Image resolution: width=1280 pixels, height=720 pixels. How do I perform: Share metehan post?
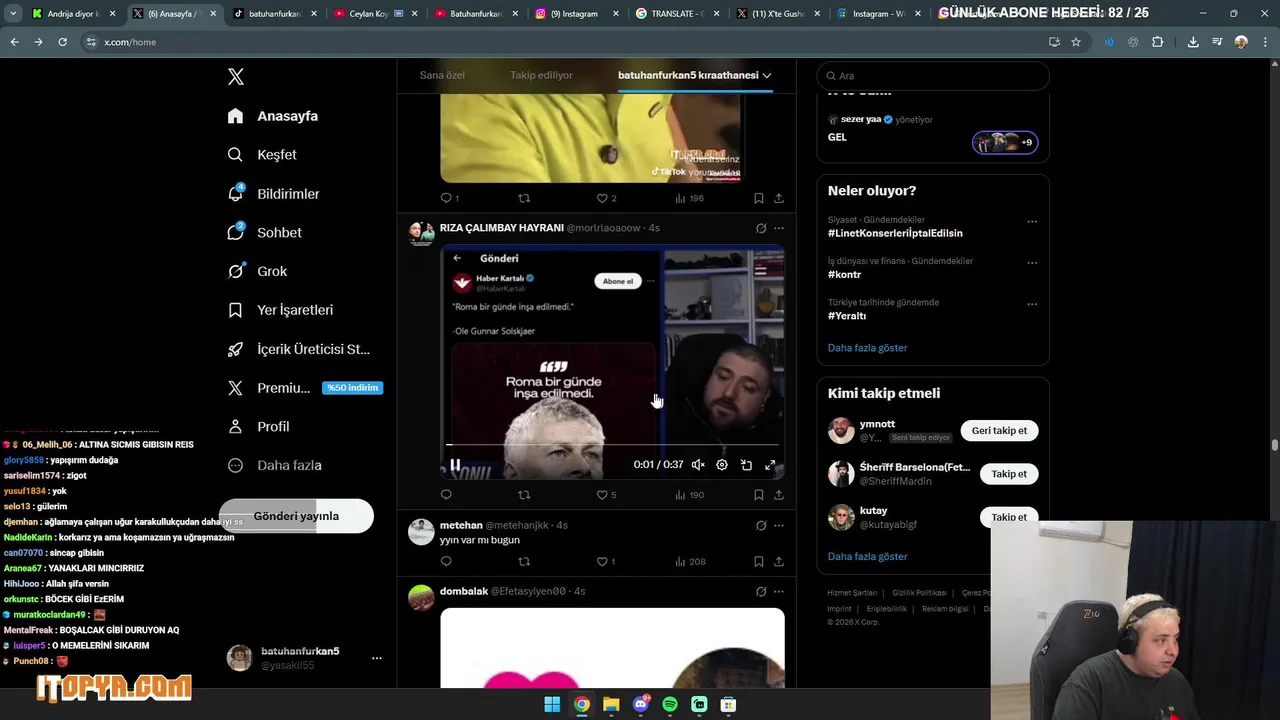click(779, 562)
